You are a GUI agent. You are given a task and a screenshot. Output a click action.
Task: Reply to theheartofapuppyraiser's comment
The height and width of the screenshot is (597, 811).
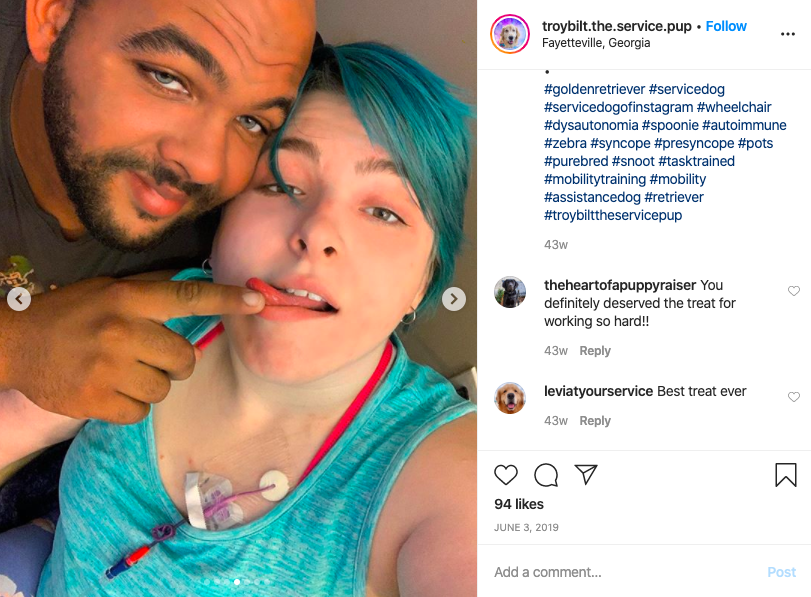(x=595, y=351)
